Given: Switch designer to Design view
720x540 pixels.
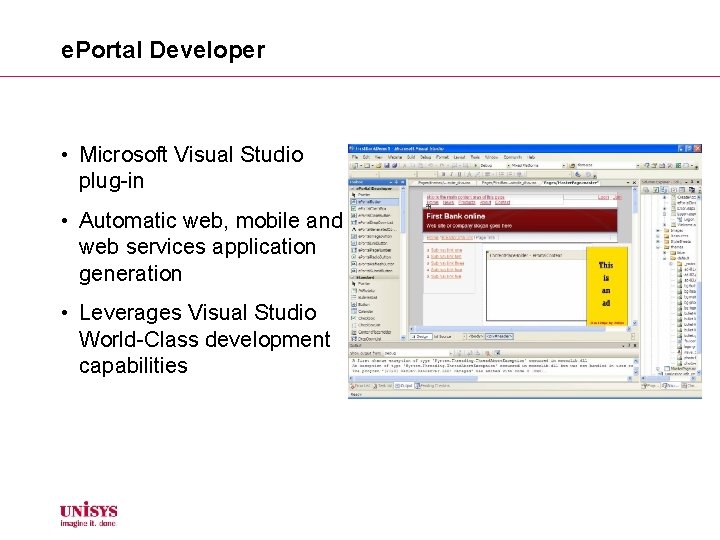Looking at the screenshot, I should pos(421,337).
